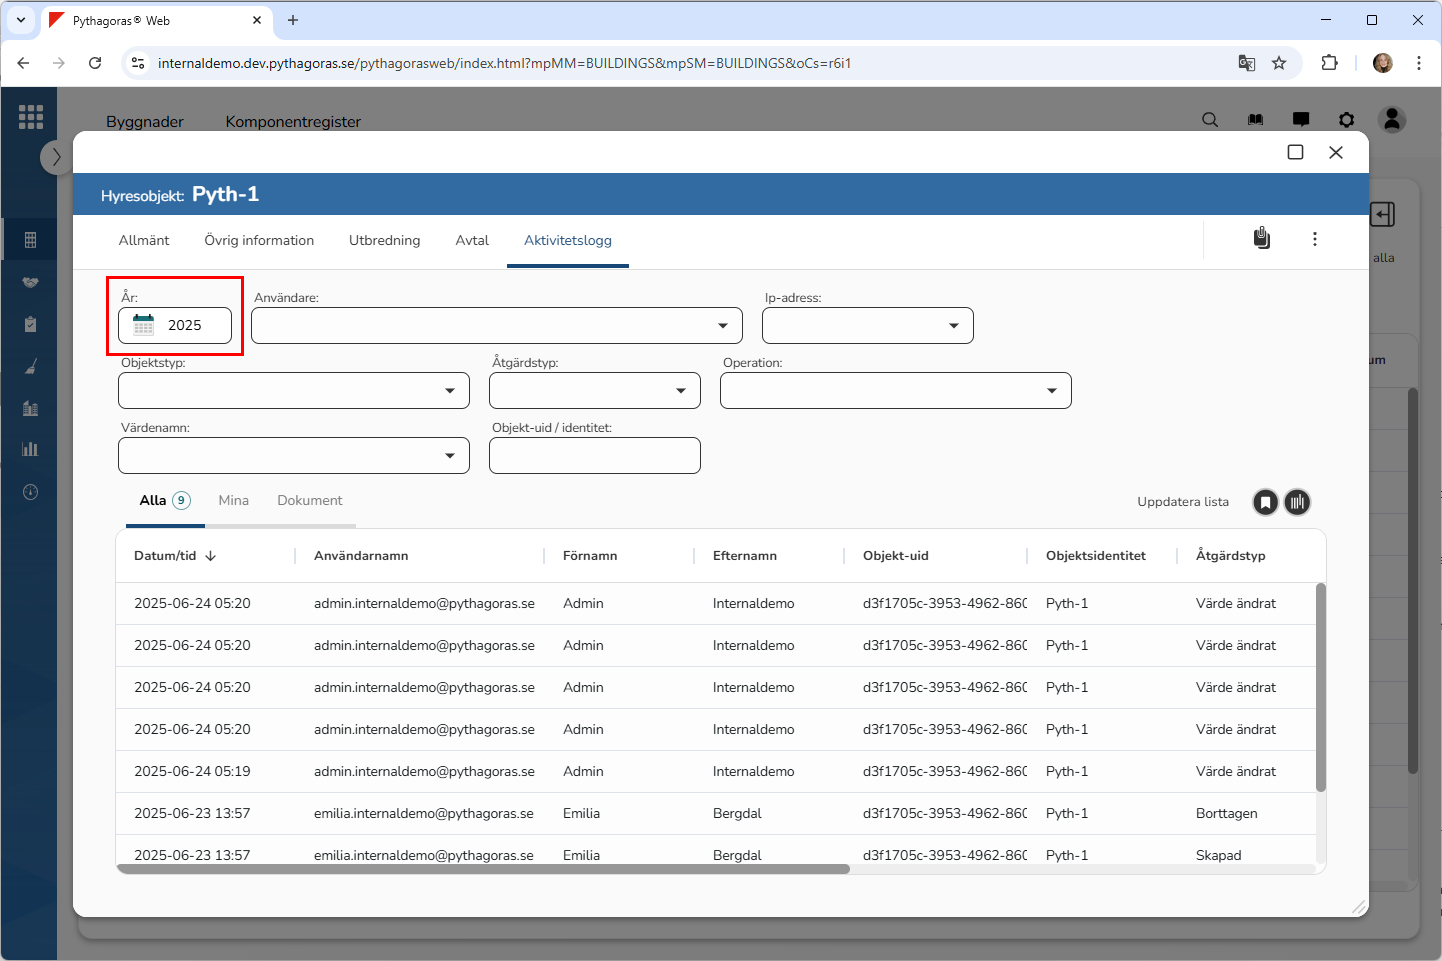Open the bar chart icon in sidebar

(x=30, y=449)
